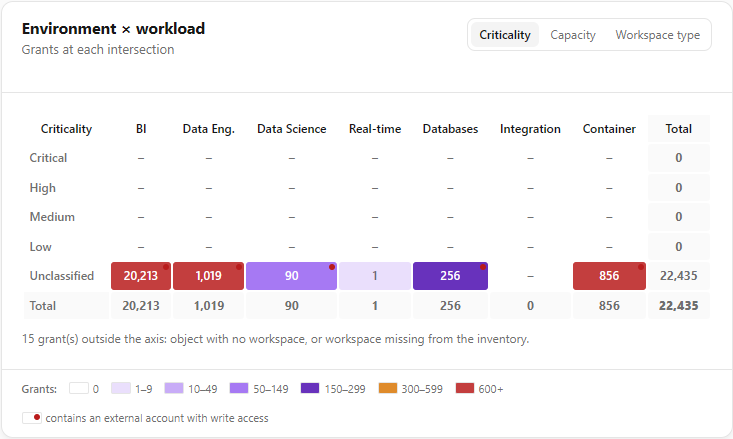
Task: Click the 15 grant(s) outside the axis note
Action: pos(275,339)
